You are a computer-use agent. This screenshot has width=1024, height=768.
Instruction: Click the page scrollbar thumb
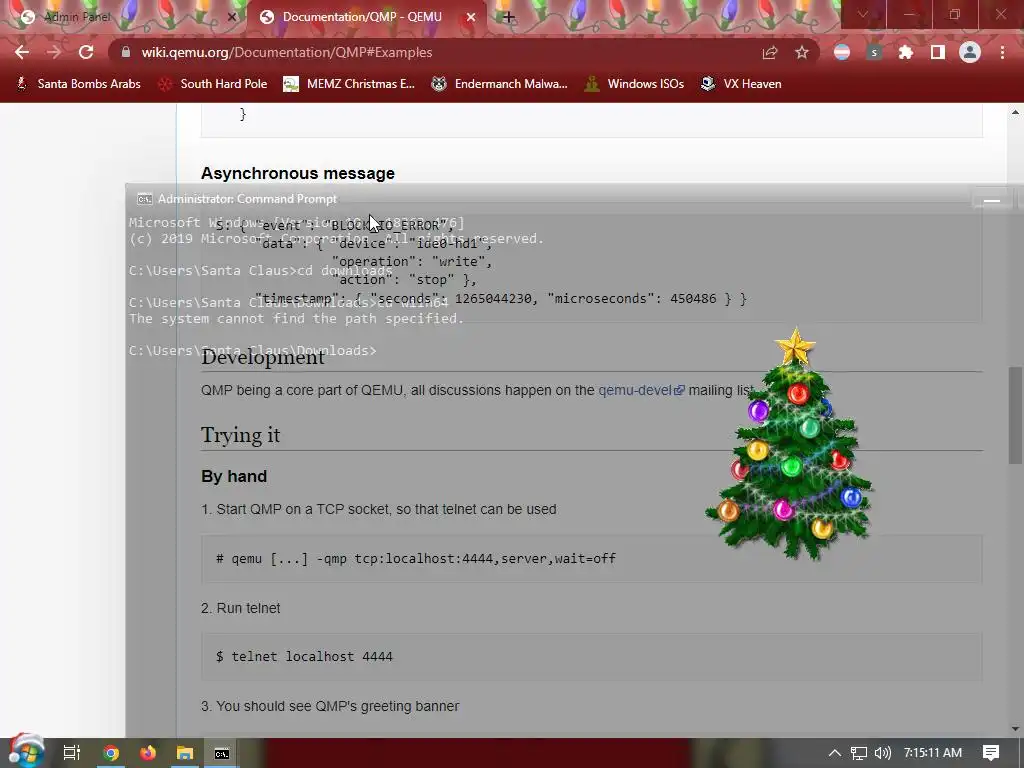1015,415
